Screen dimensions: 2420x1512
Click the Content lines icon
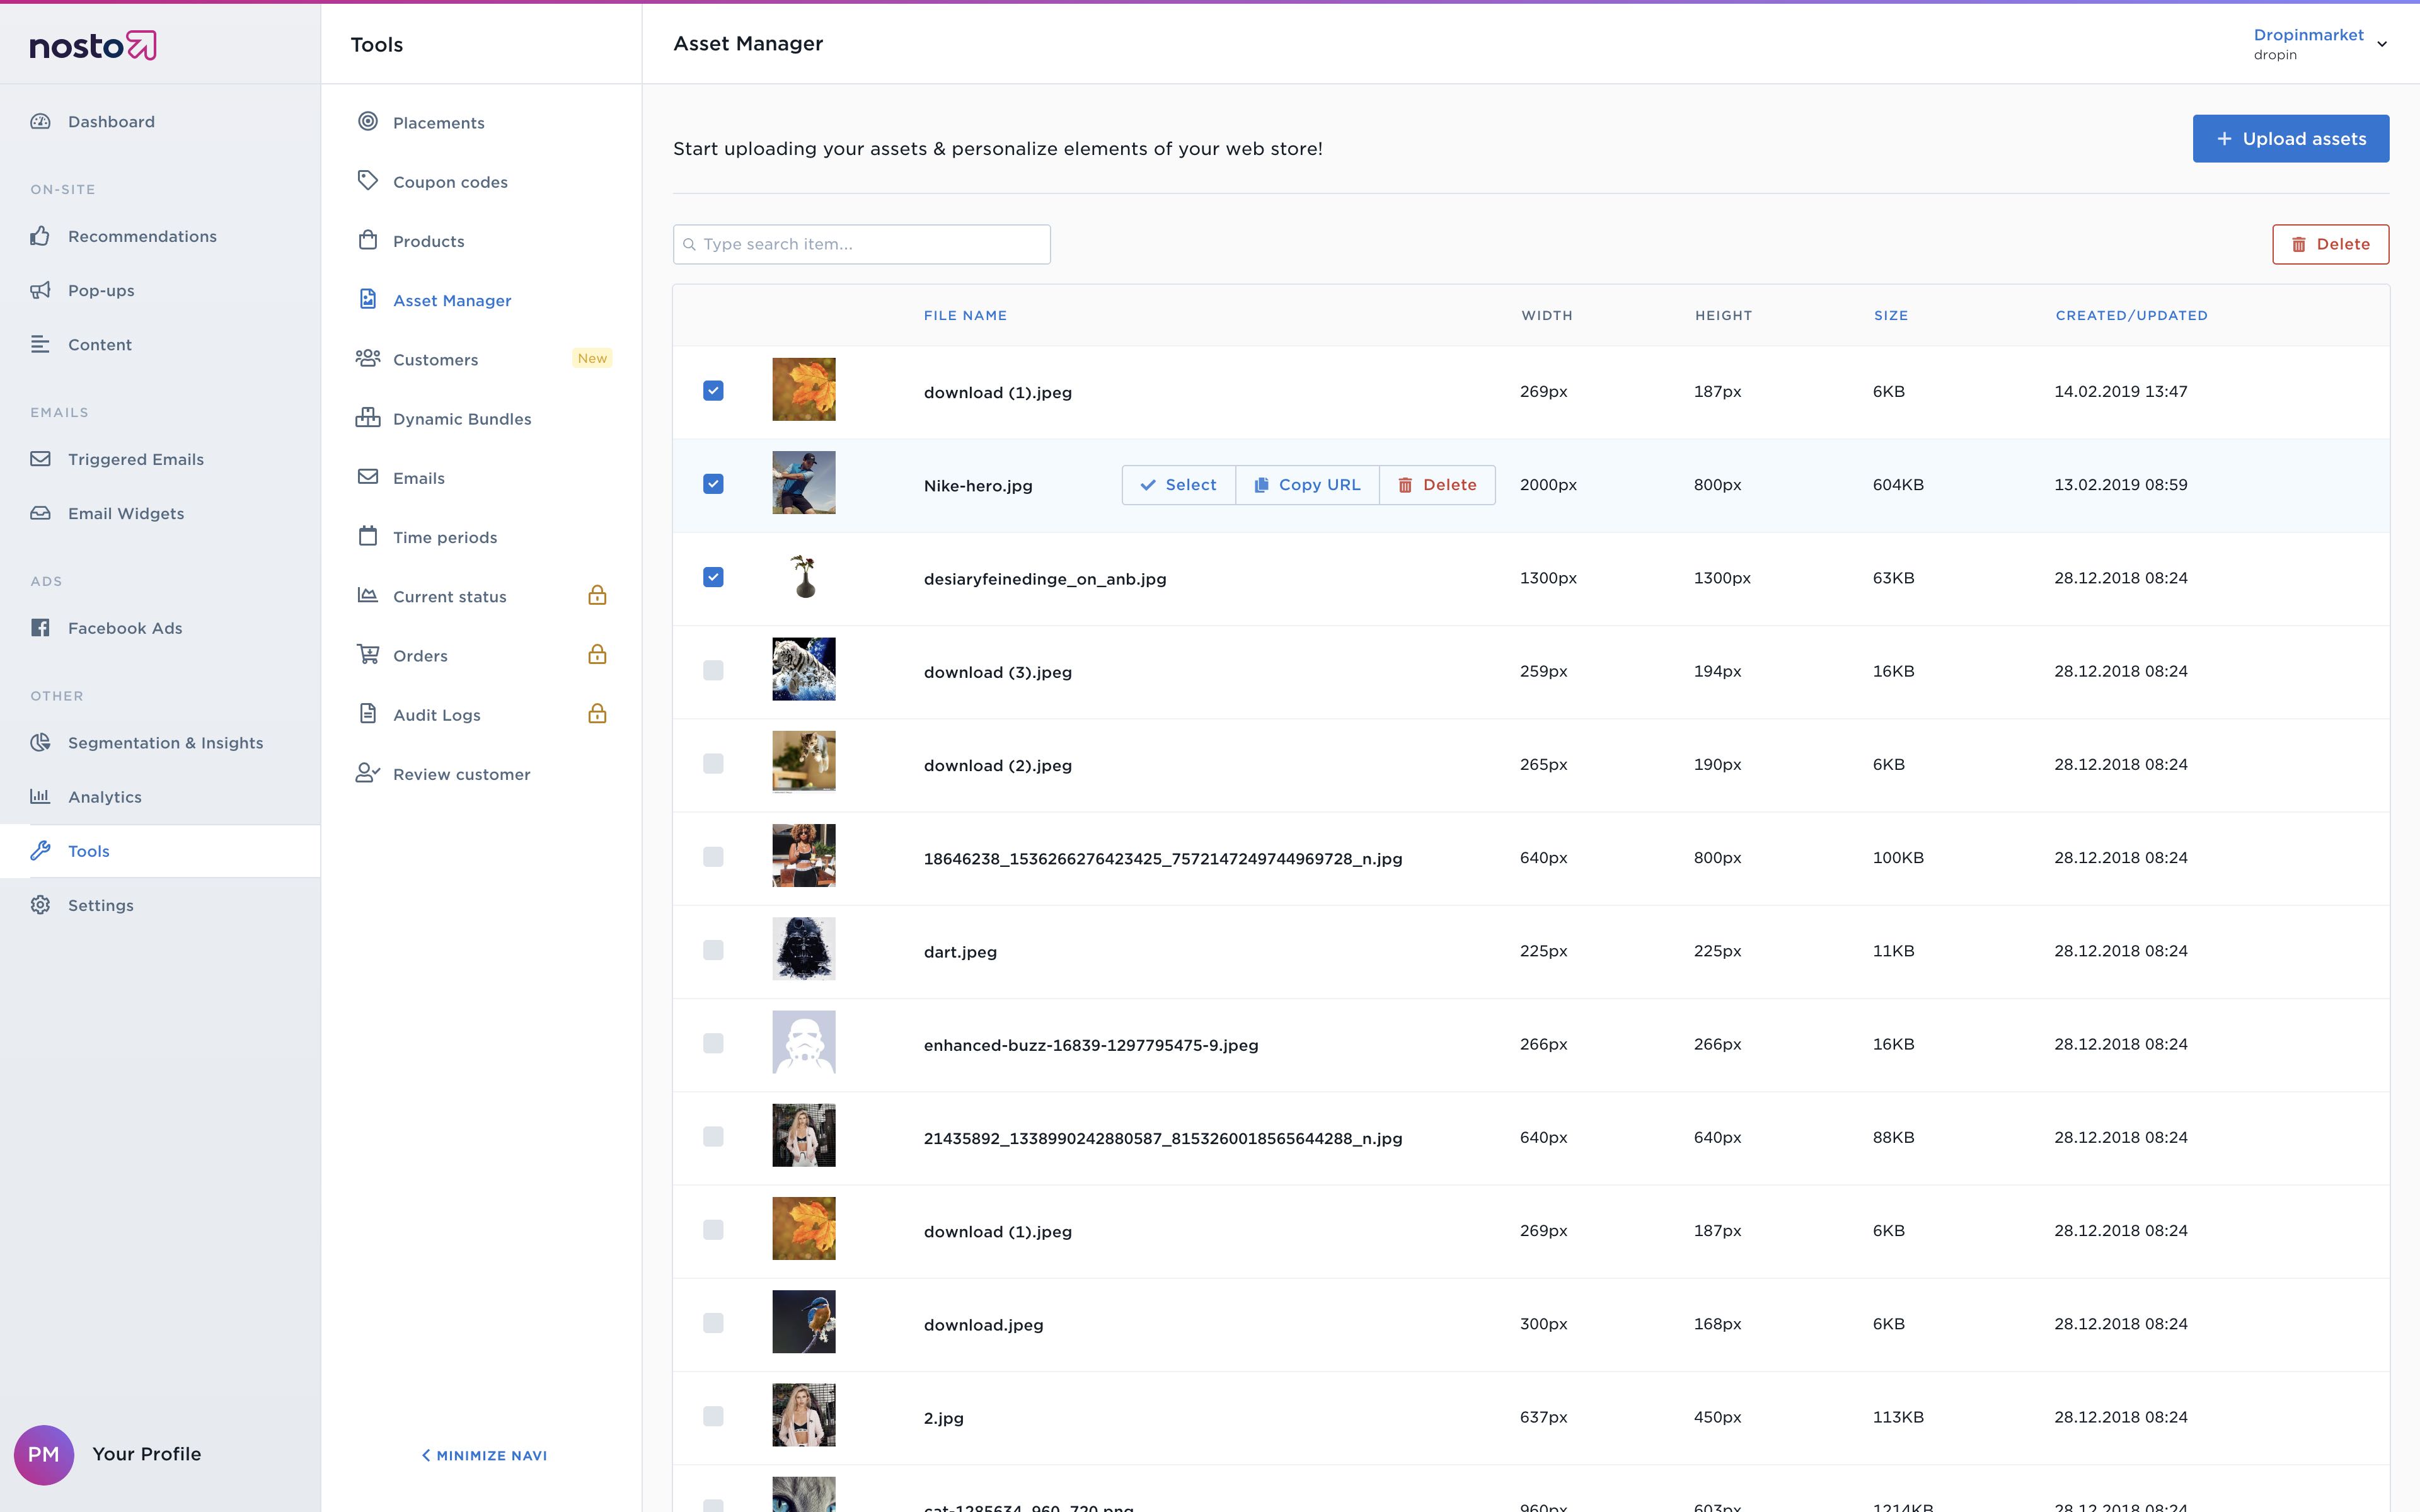point(40,344)
